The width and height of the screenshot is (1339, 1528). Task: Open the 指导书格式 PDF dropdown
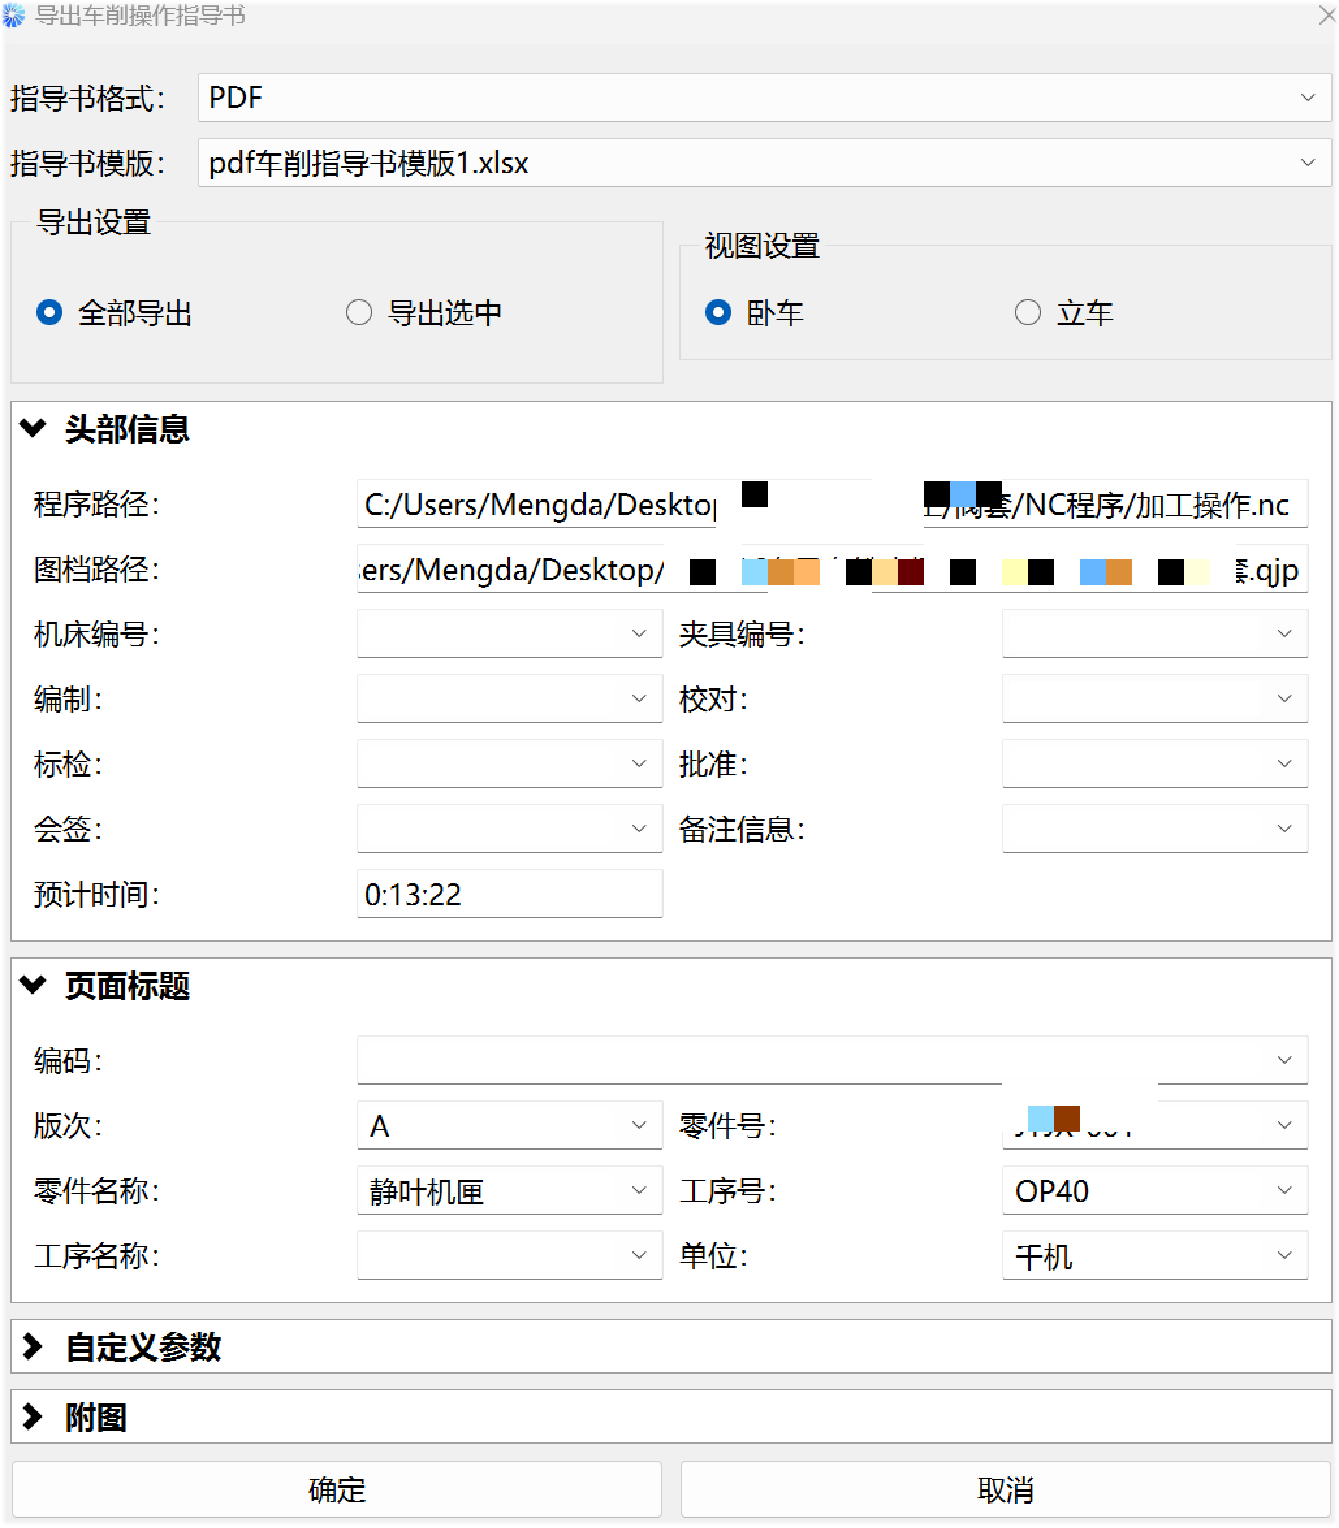tap(764, 98)
